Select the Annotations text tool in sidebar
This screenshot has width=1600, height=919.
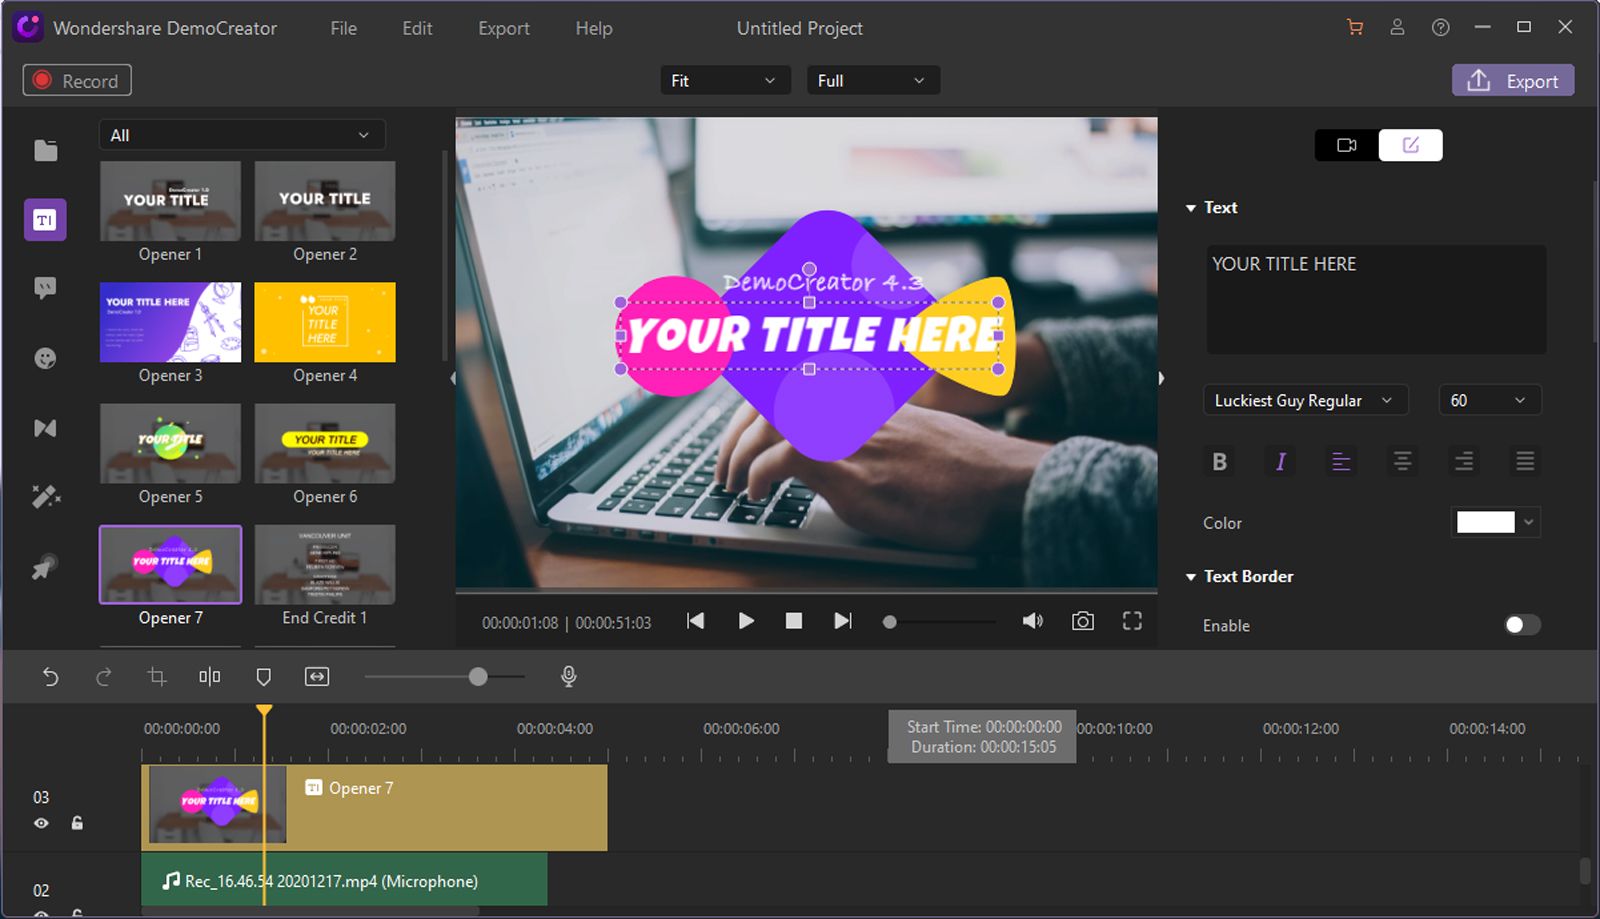pyautogui.click(x=45, y=219)
